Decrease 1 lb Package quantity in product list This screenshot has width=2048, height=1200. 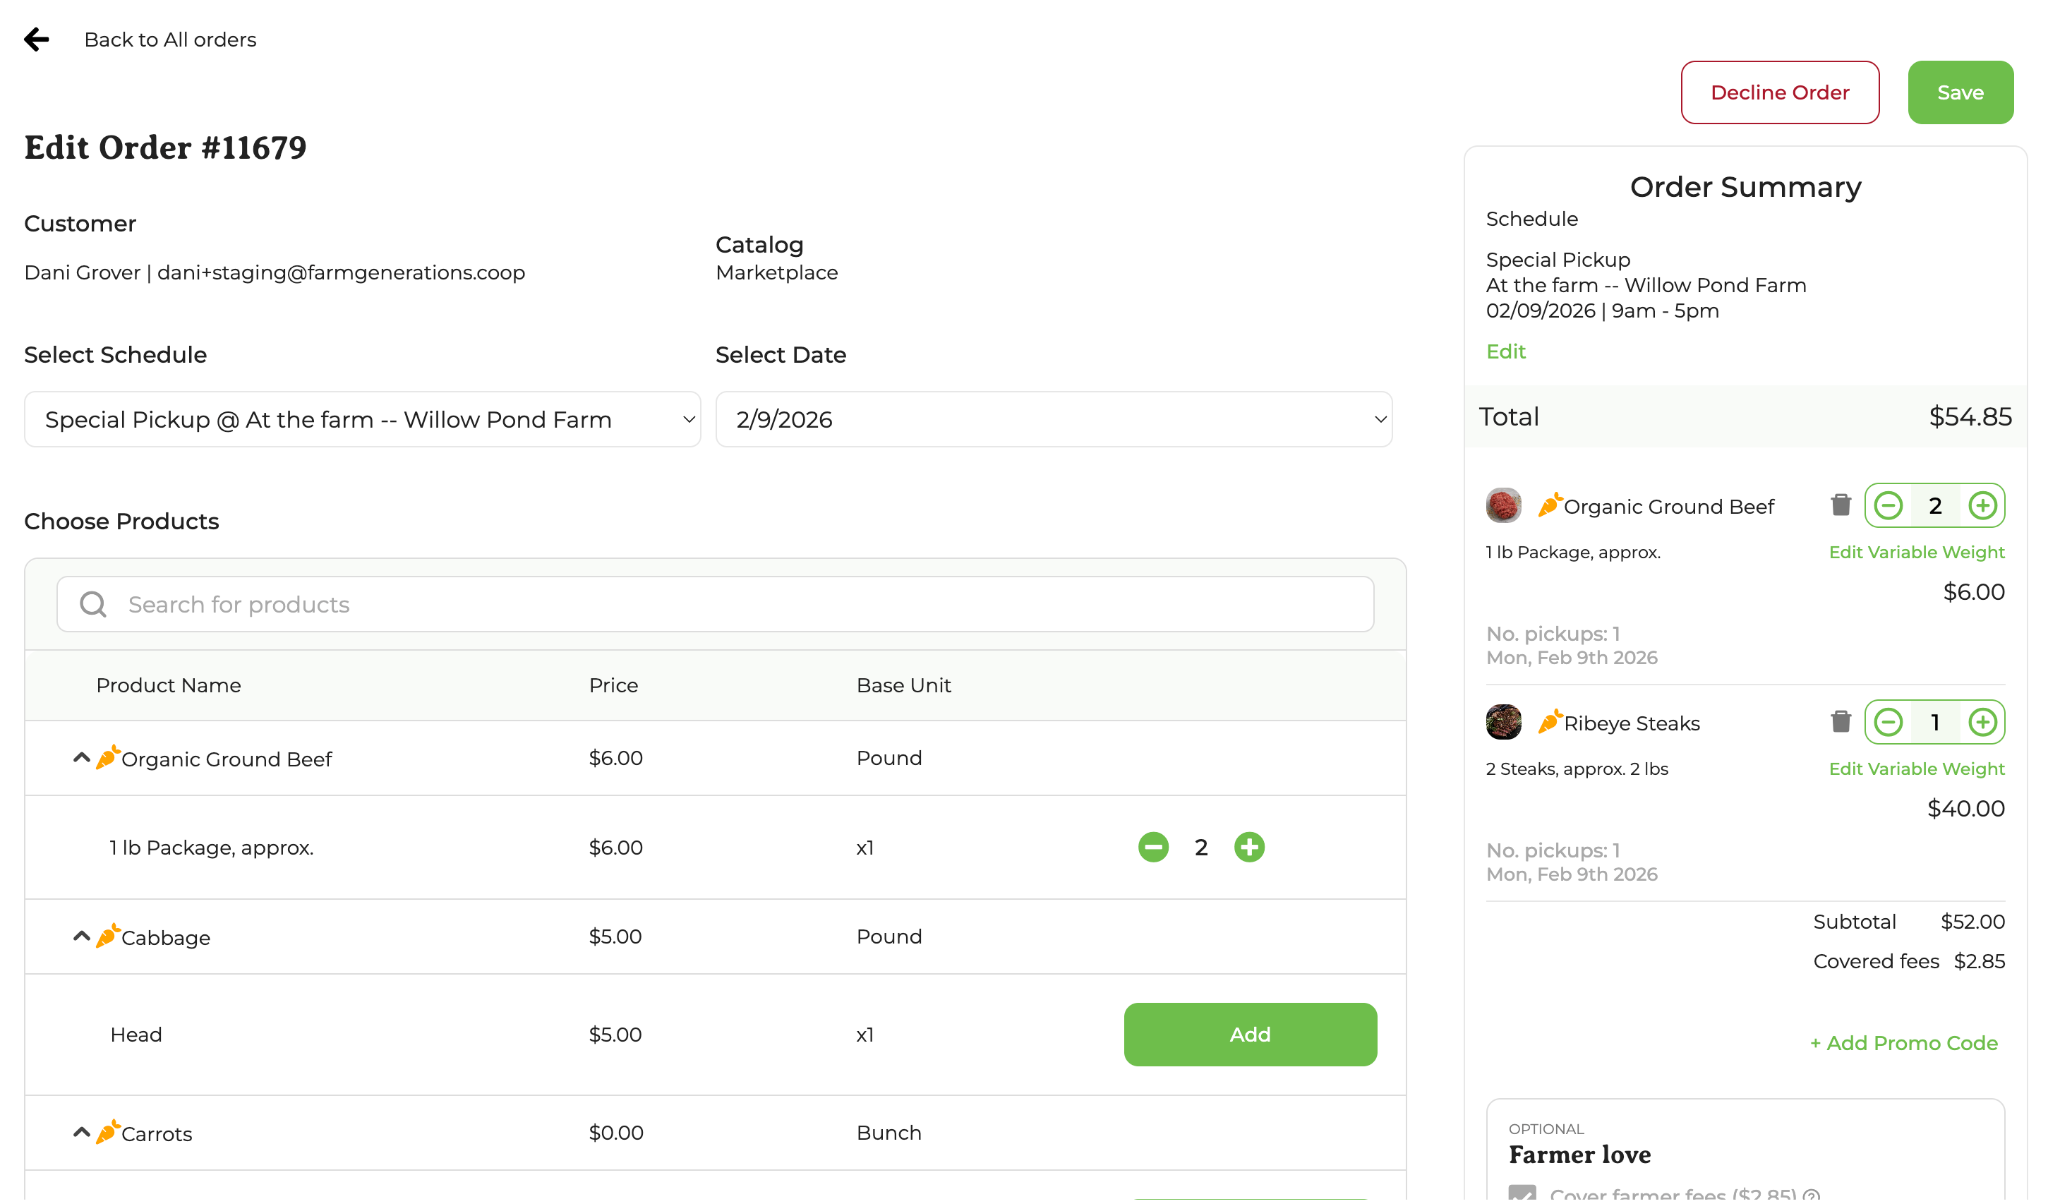[1153, 847]
